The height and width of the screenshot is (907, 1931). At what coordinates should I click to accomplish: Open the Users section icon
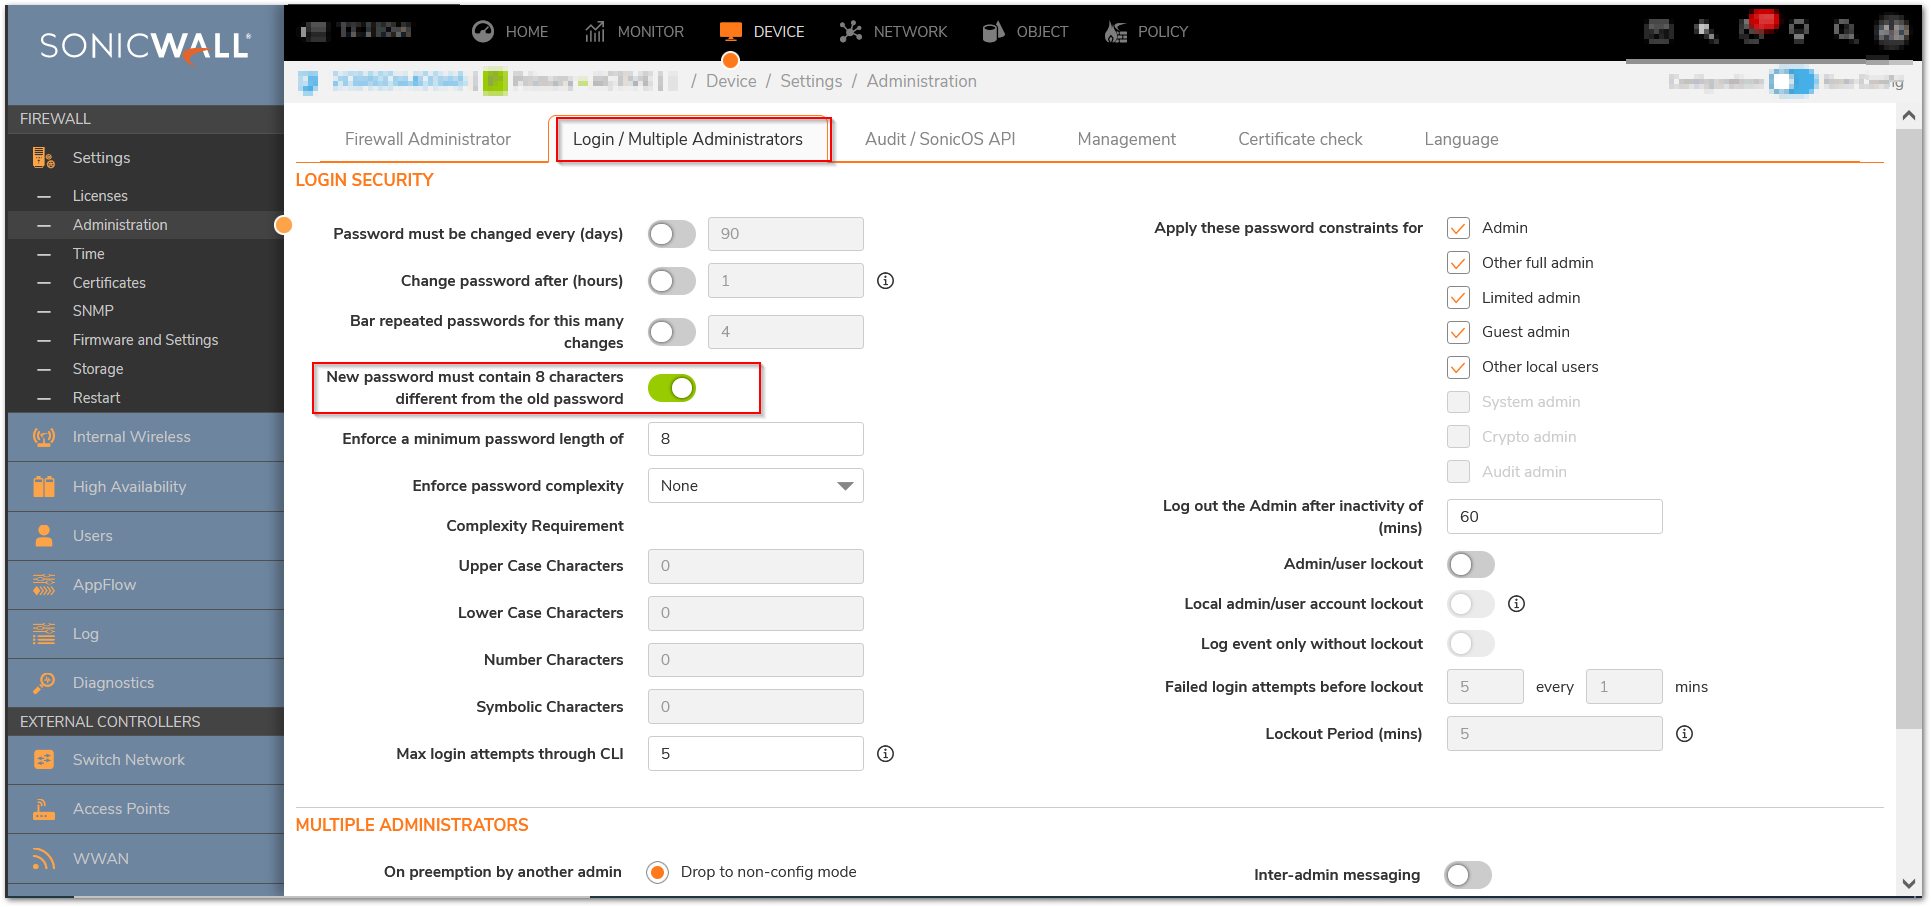(x=43, y=535)
